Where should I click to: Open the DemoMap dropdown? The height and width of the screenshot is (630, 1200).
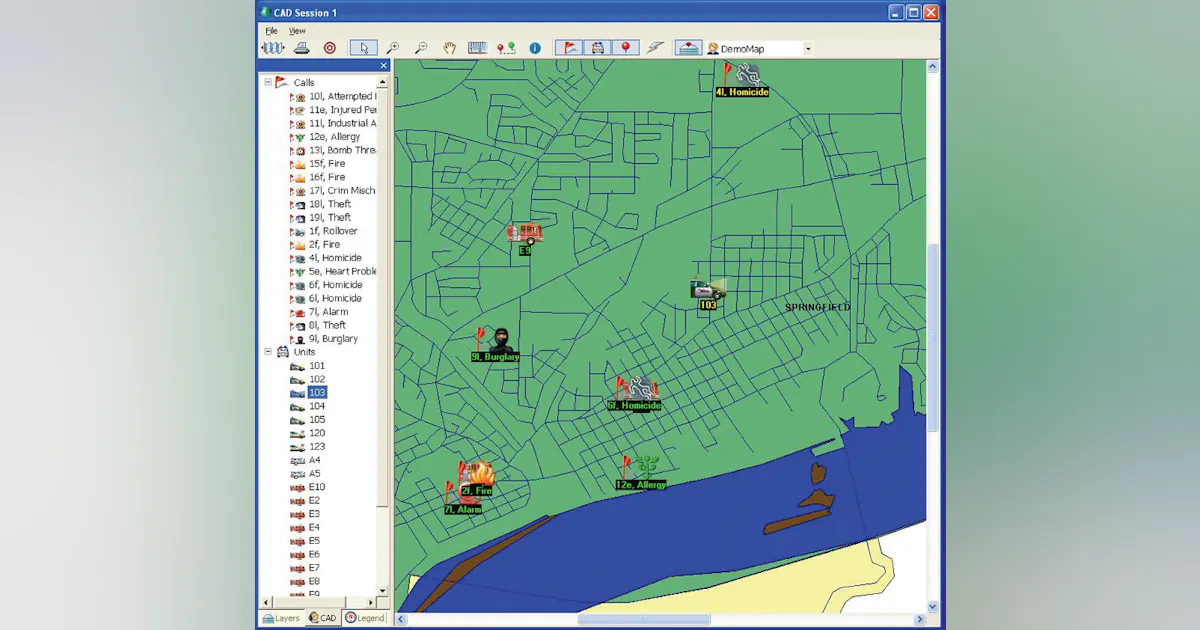[808, 48]
